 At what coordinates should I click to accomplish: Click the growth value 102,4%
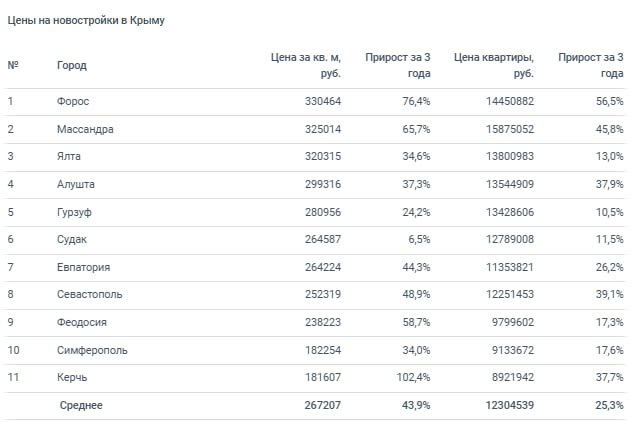coord(414,377)
